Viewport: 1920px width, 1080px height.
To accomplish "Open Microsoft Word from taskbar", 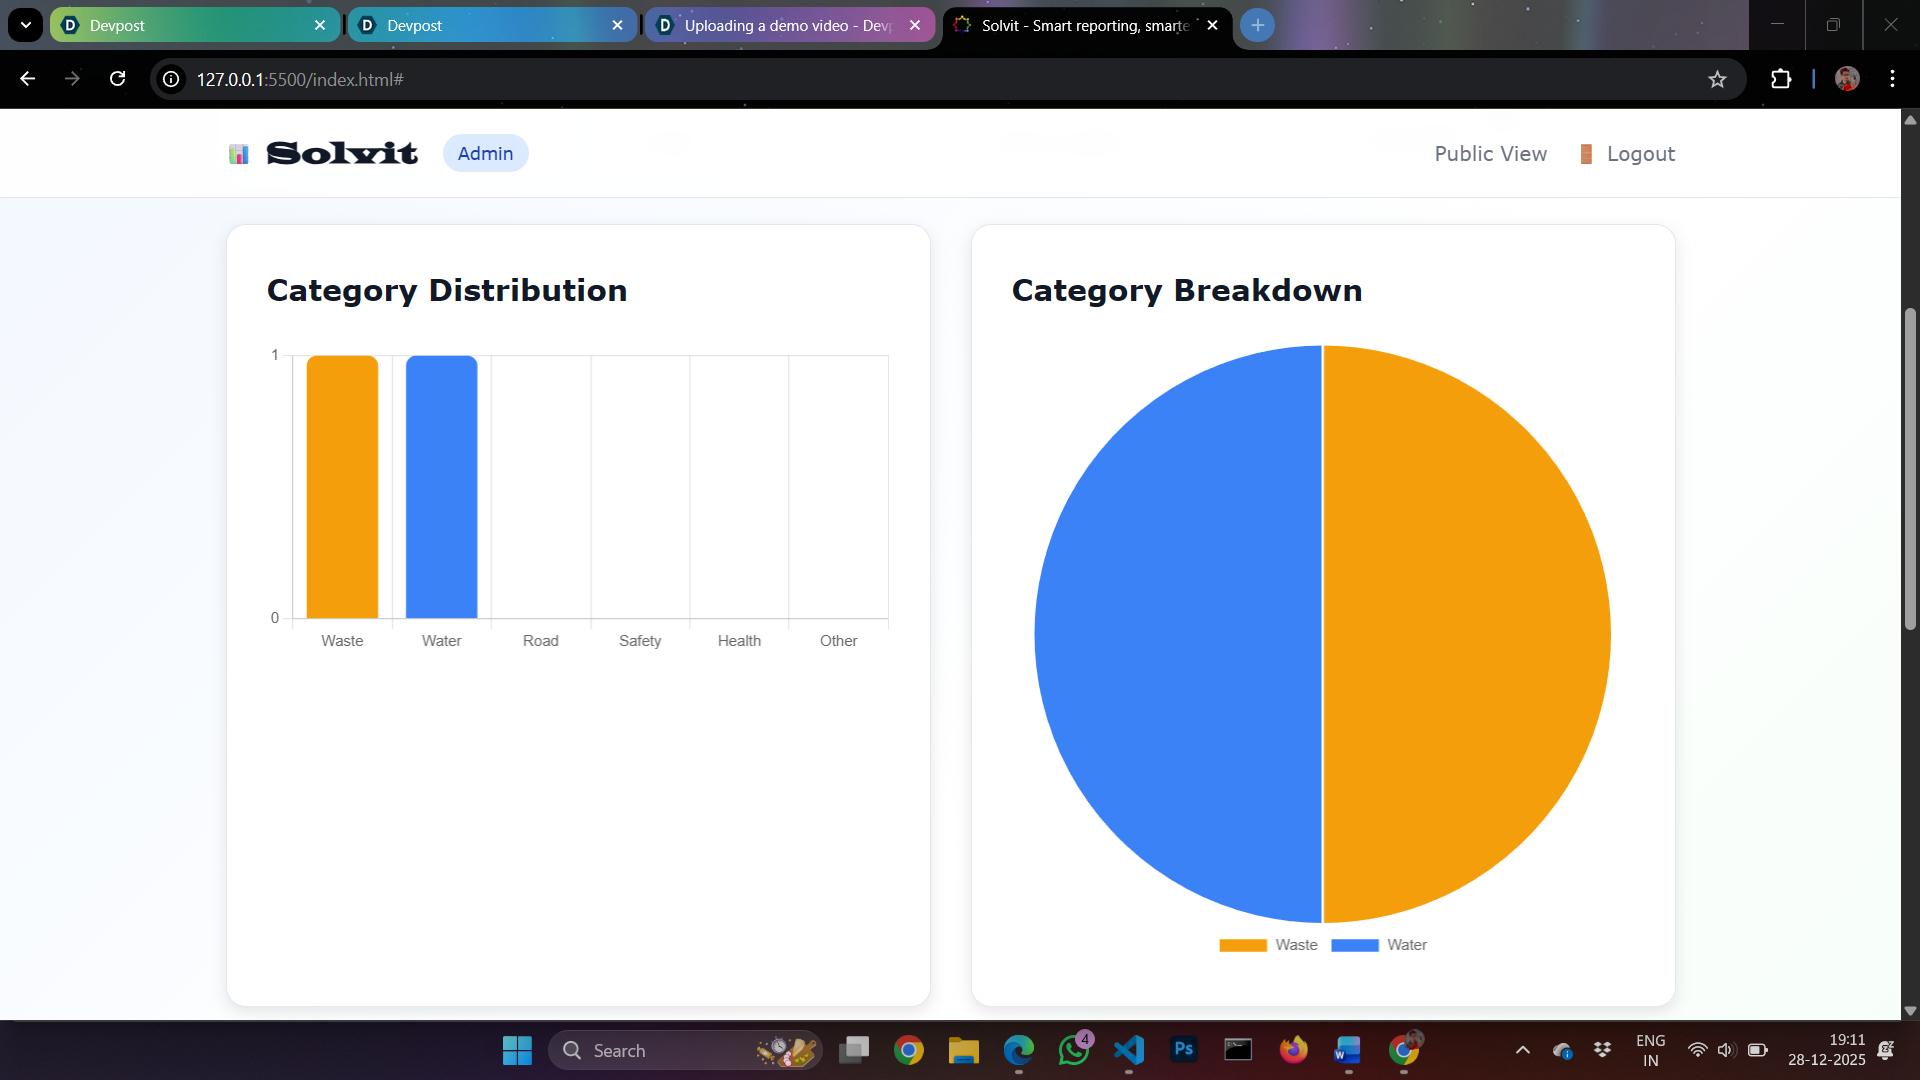I will tap(1348, 1050).
